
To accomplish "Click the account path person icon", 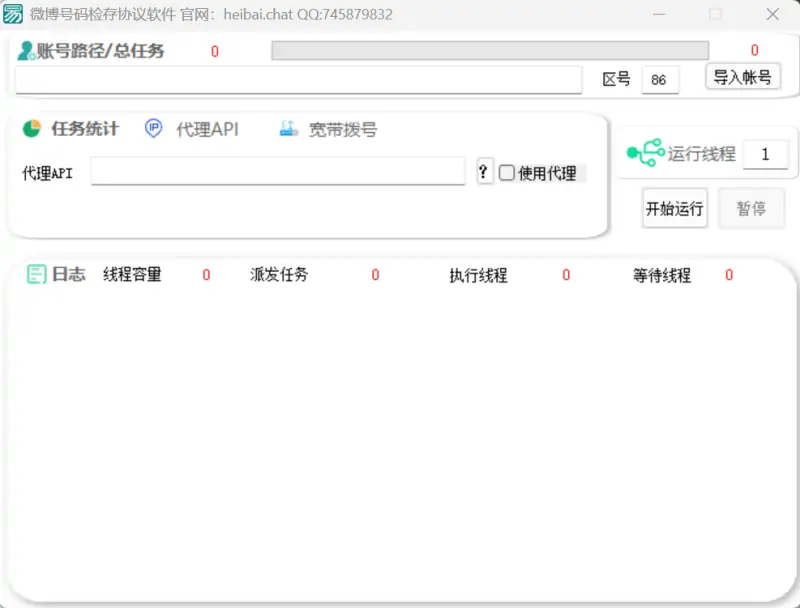I will (26, 51).
